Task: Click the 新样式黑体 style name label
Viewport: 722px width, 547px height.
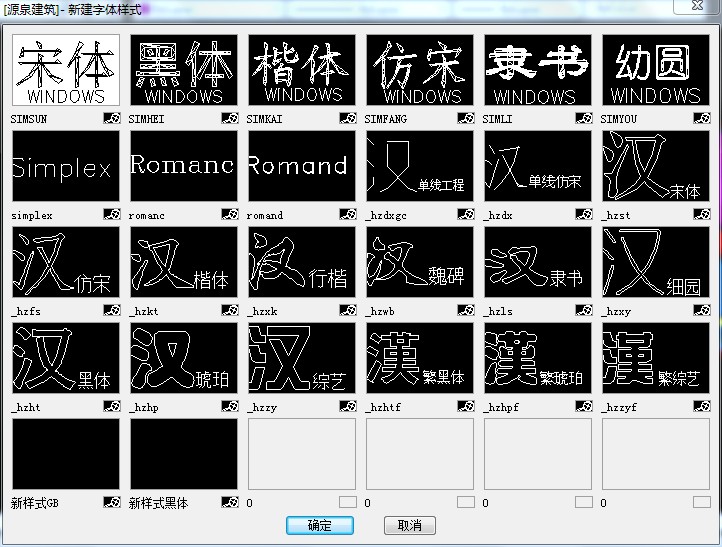Action: coord(158,503)
